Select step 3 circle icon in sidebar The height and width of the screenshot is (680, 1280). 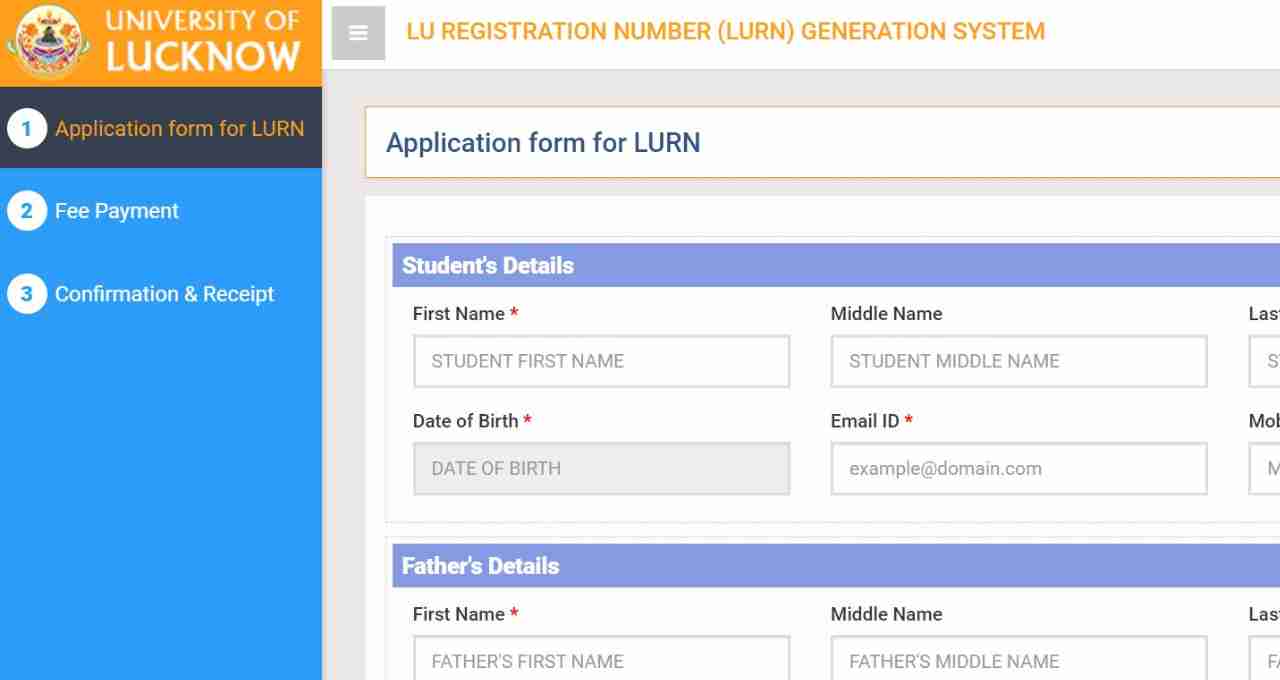tap(27, 294)
